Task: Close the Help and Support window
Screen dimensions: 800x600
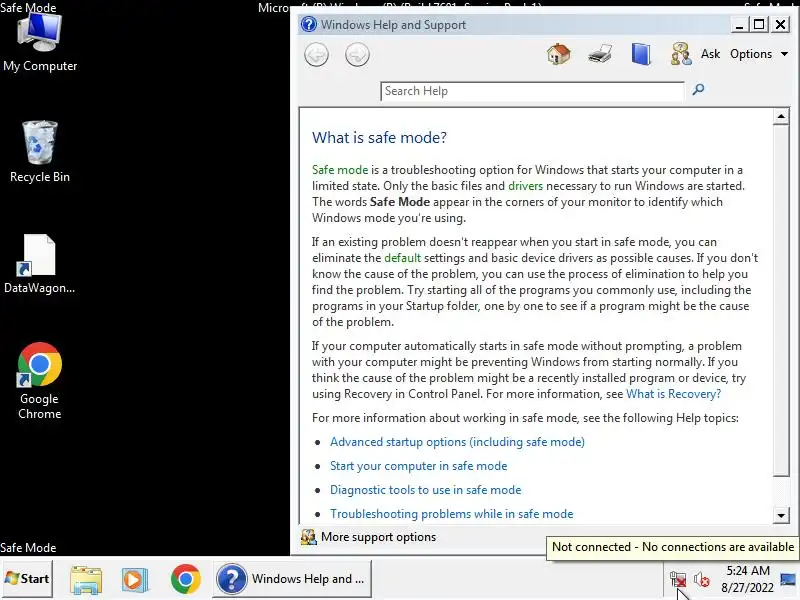Action: 780,24
